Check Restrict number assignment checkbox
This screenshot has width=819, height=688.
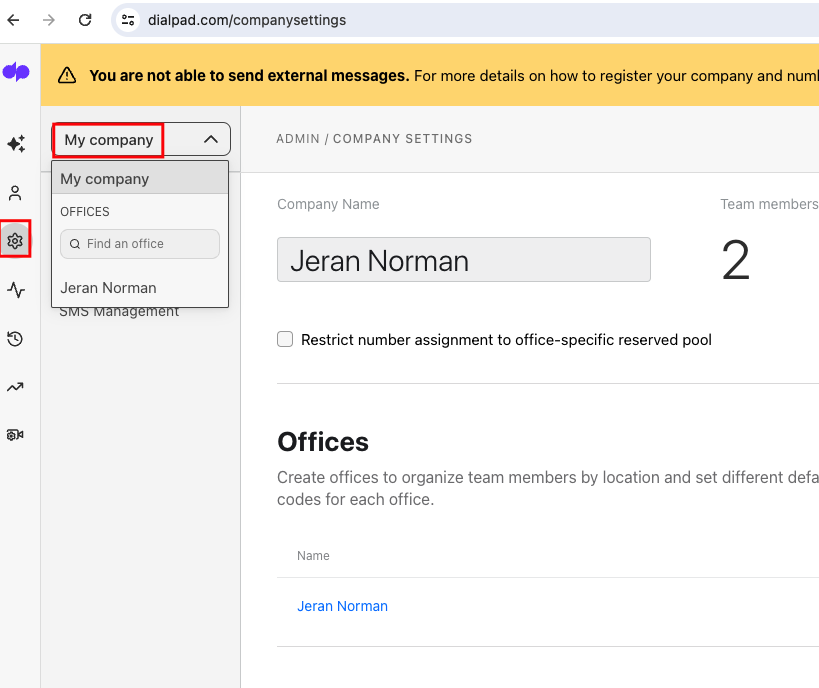[x=285, y=339]
